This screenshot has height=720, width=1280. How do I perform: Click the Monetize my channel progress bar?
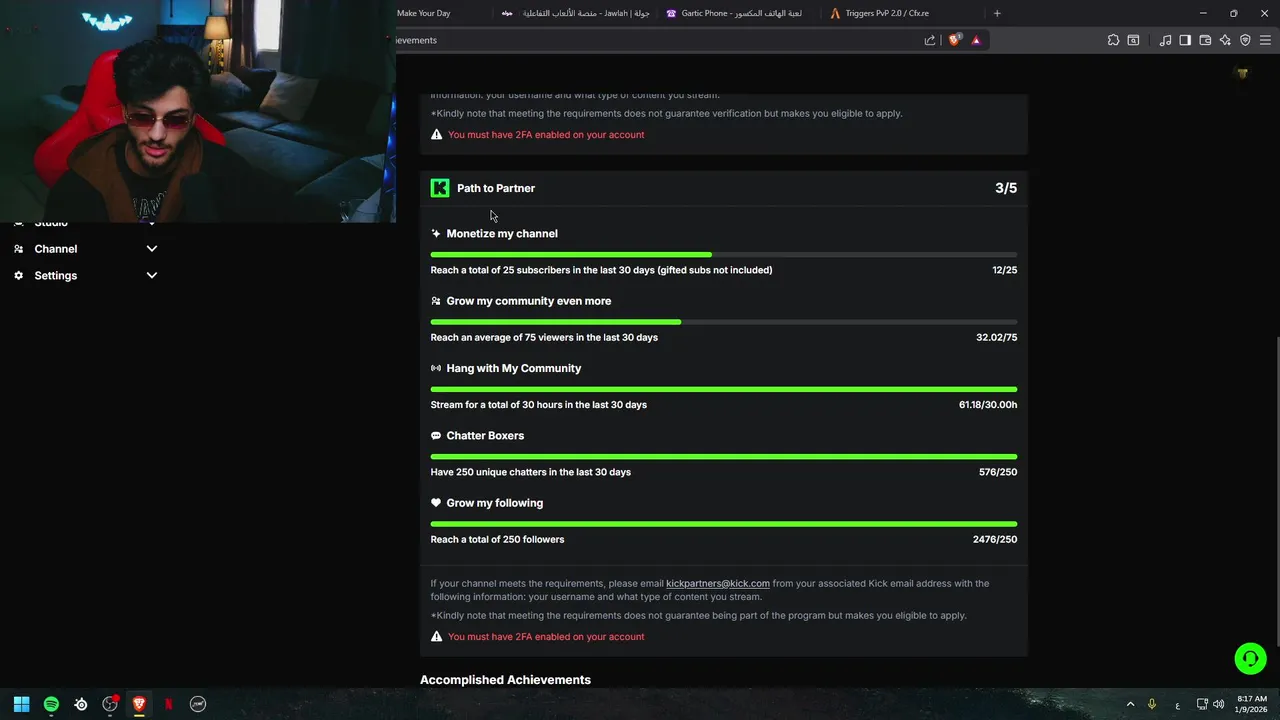723,255
